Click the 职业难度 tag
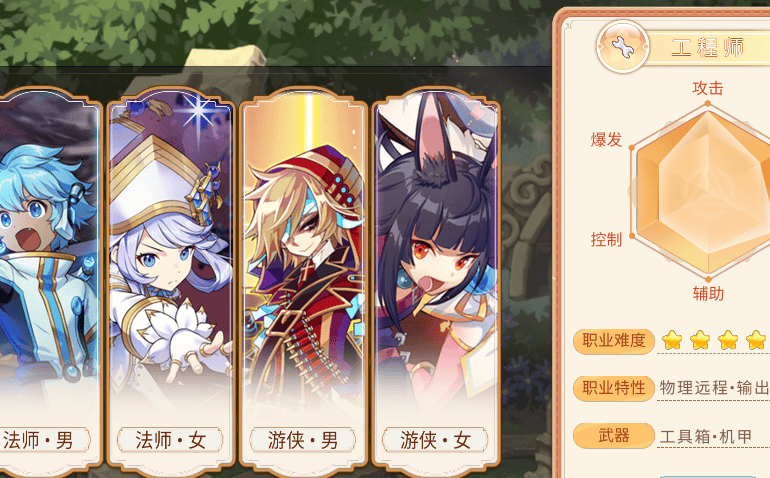Viewport: 770px width, 478px height. [614, 340]
